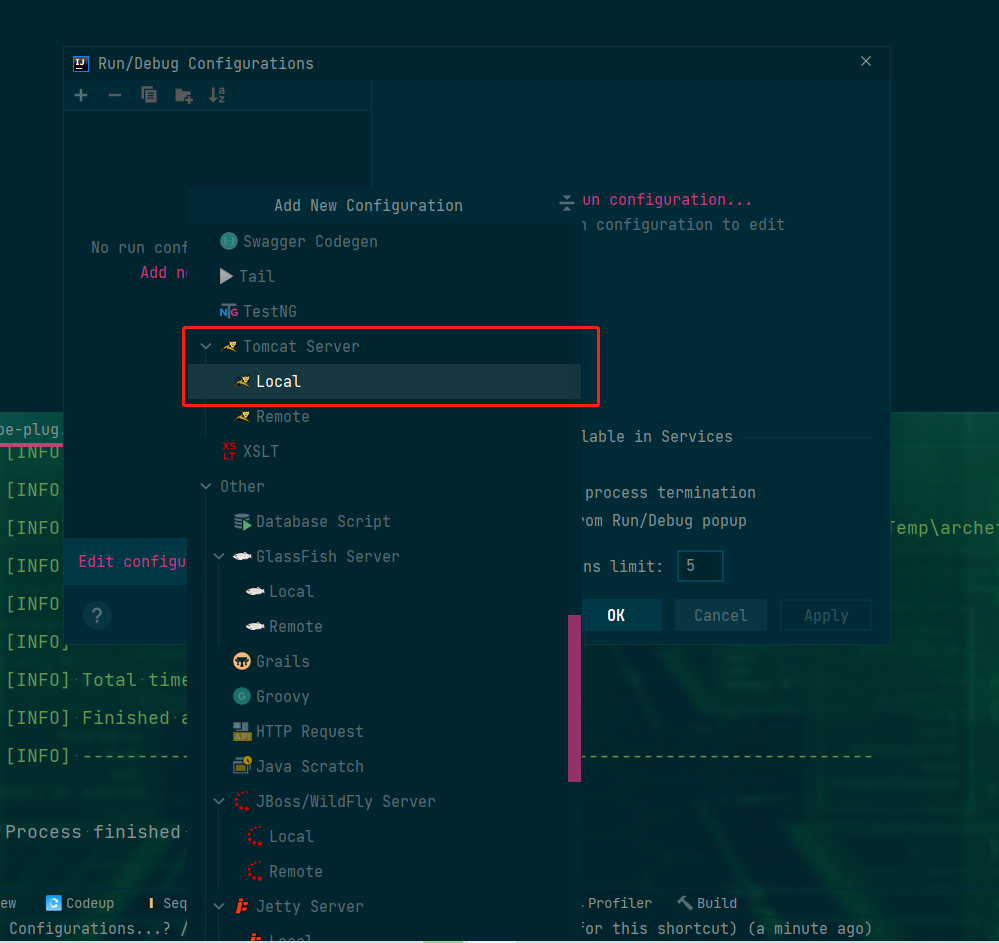Choose the XSLT configuration type
Screen dimensions: 999x943
tap(384, 451)
